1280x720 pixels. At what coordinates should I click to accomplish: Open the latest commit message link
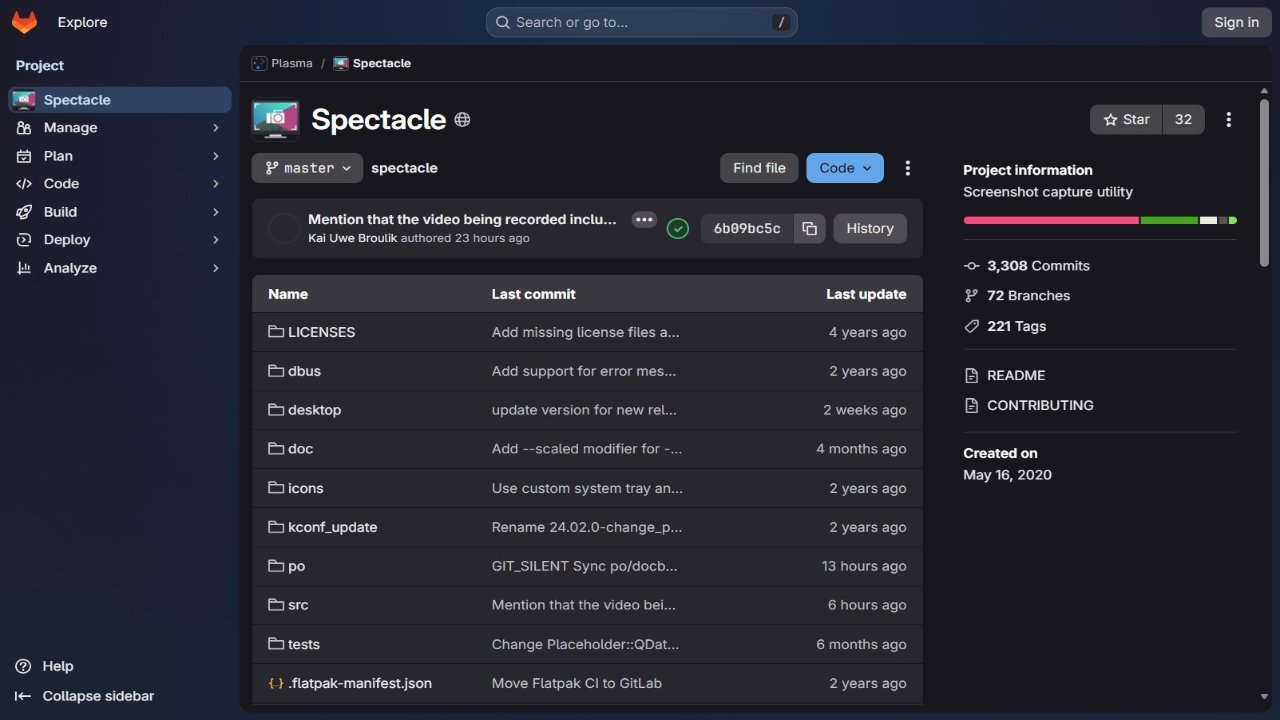(462, 219)
